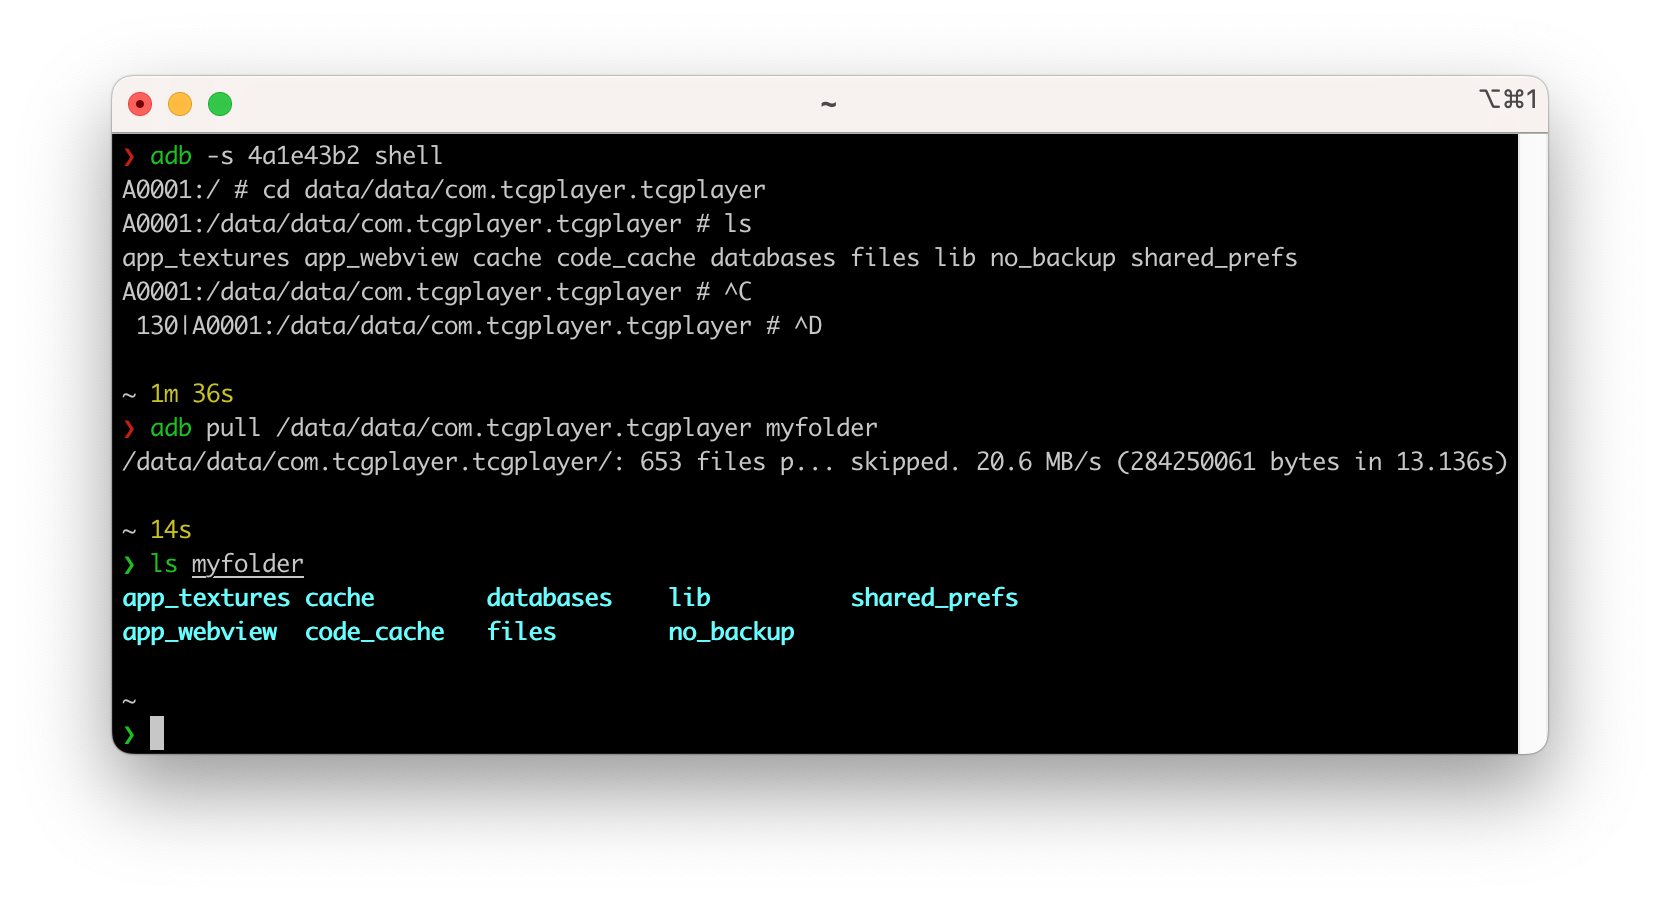Click 'shared_prefs' in device shell listing
The width and height of the screenshot is (1660, 902).
point(1214,258)
